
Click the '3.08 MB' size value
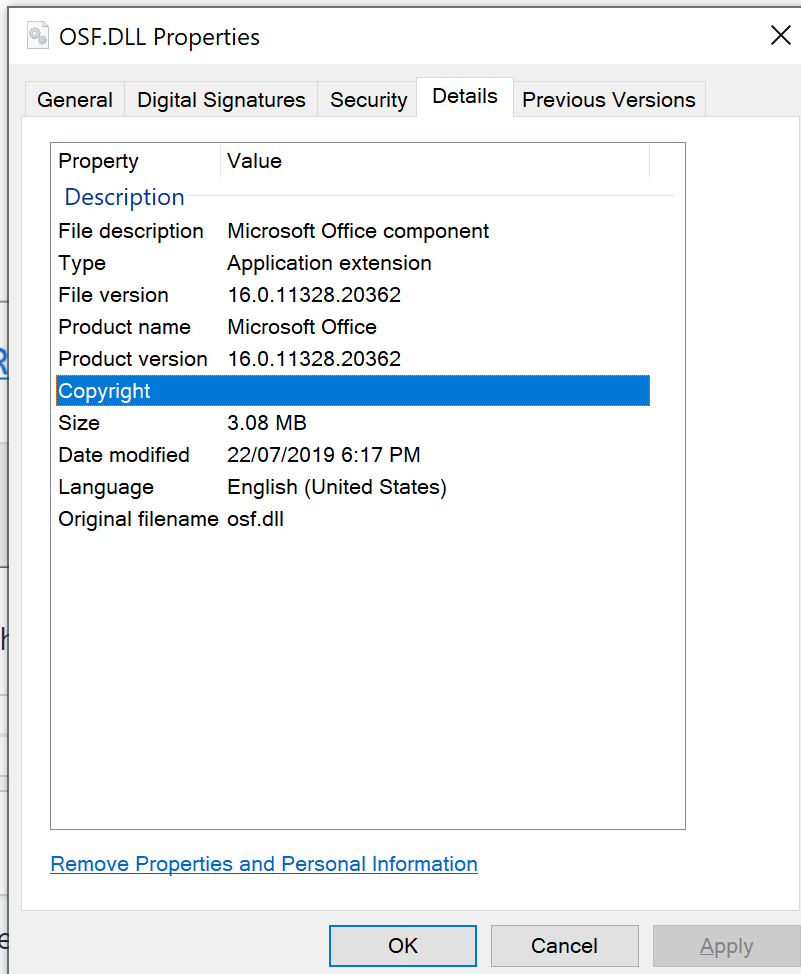pos(267,423)
